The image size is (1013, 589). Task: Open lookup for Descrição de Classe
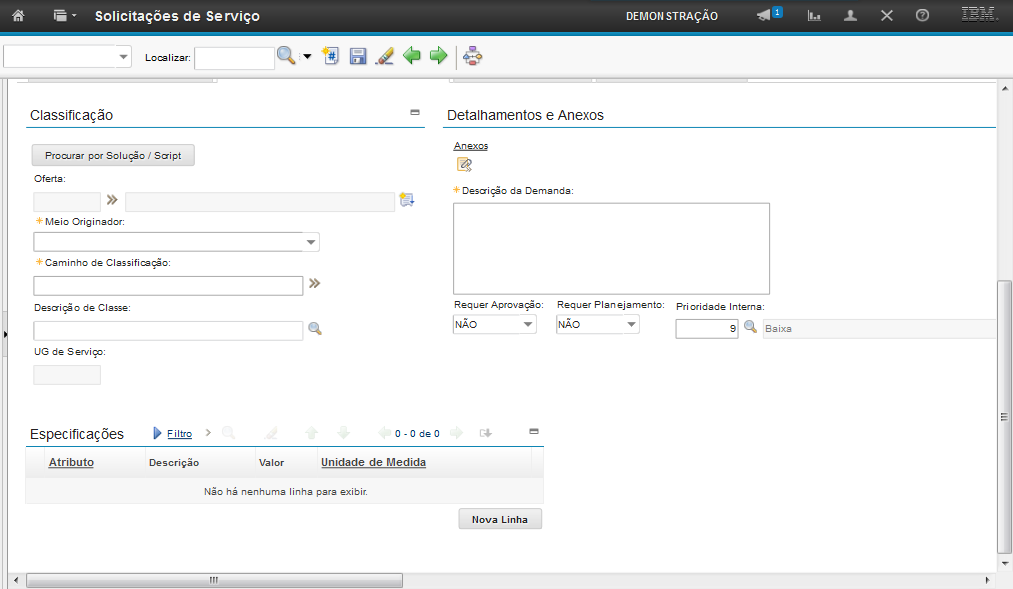(314, 328)
